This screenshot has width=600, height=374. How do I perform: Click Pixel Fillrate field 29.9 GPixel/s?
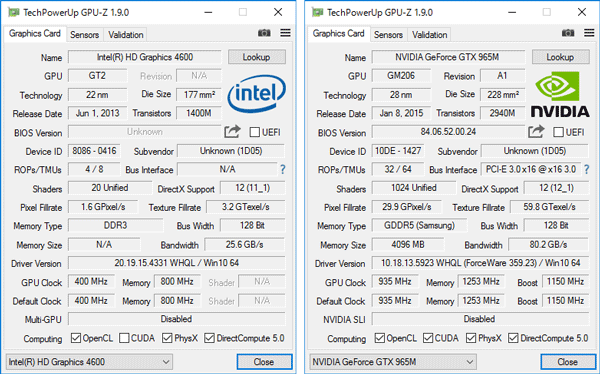(x=406, y=207)
